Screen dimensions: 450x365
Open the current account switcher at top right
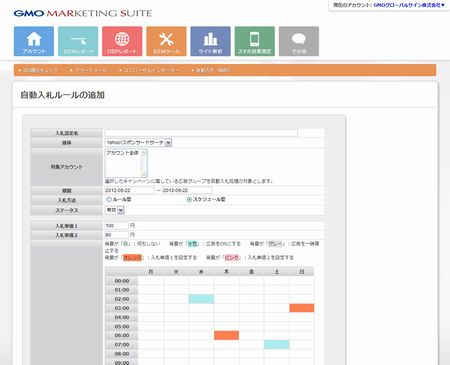[409, 5]
